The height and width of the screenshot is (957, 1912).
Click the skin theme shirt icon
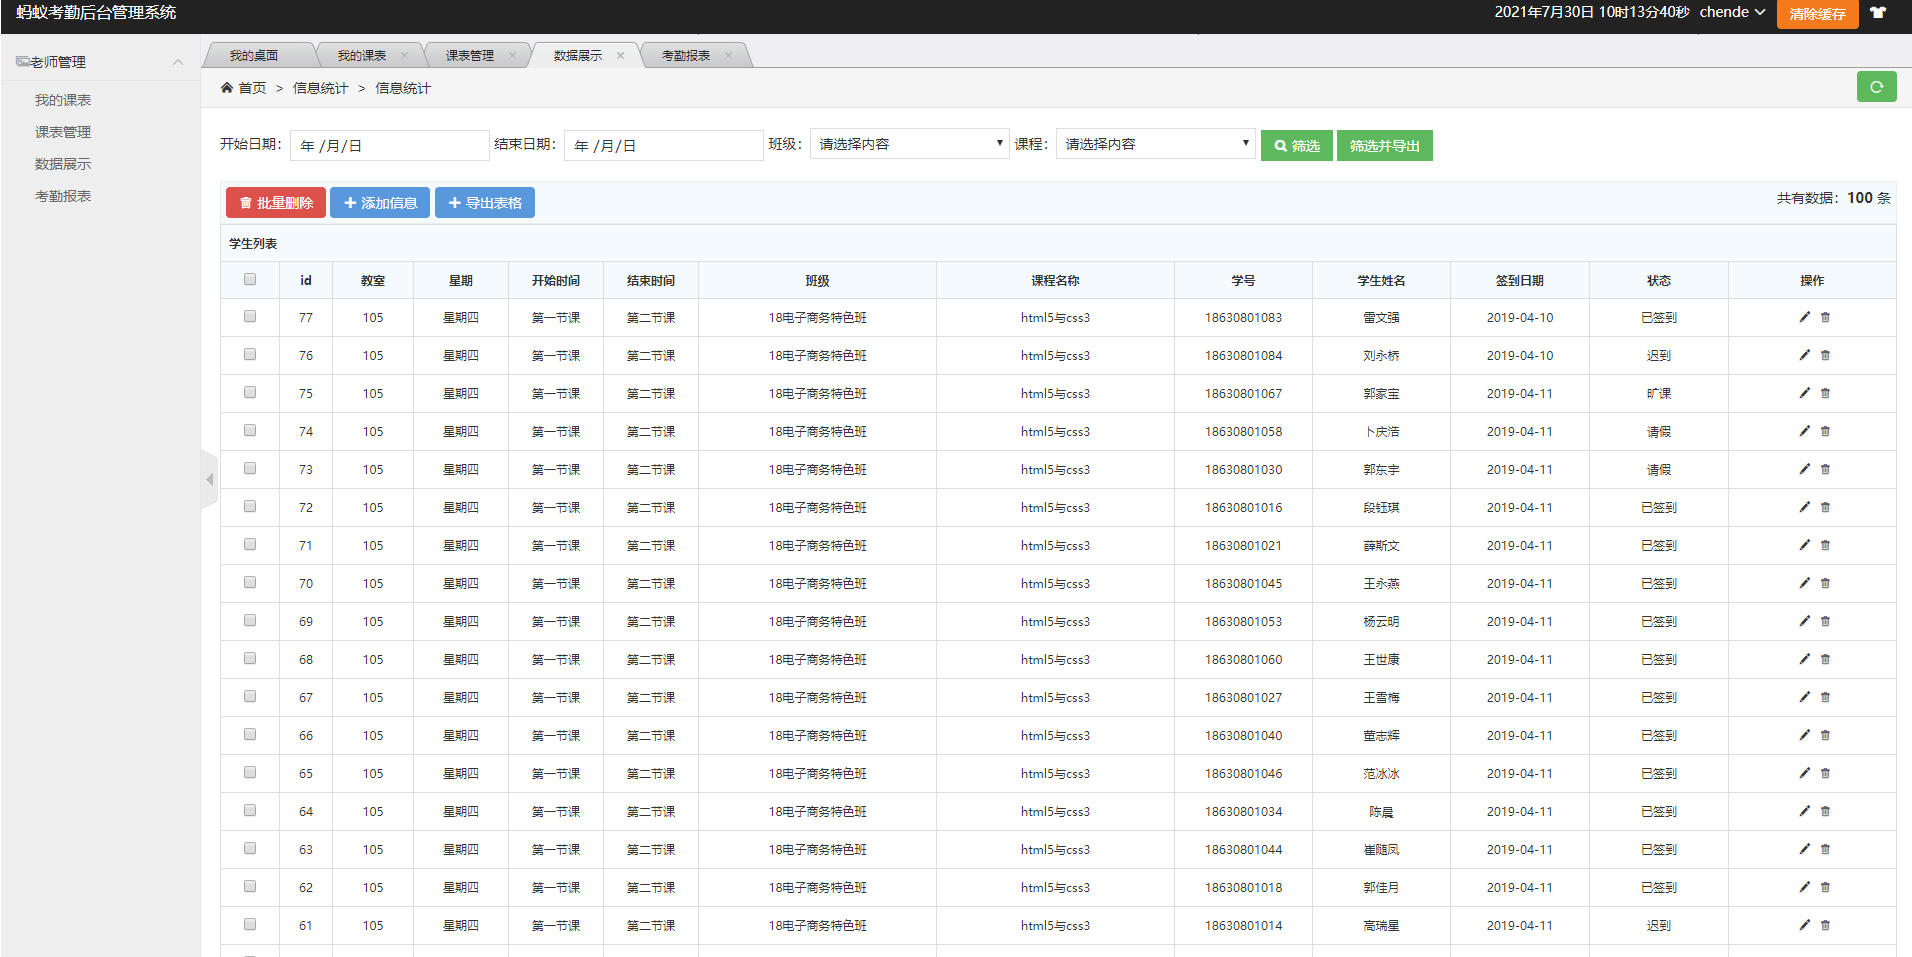1878,13
